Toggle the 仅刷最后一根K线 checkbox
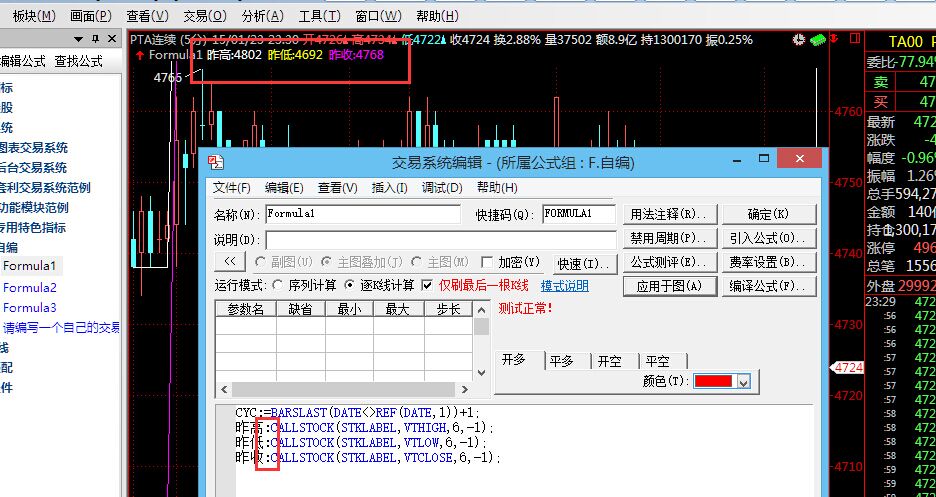The image size is (936, 497). [428, 285]
